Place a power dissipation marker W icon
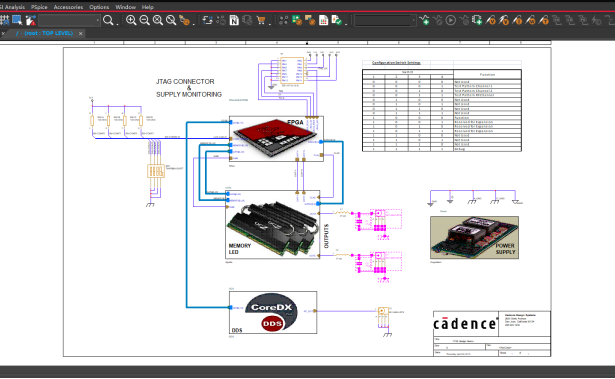Screen dimensions: 615x379 click(x=531, y=20)
